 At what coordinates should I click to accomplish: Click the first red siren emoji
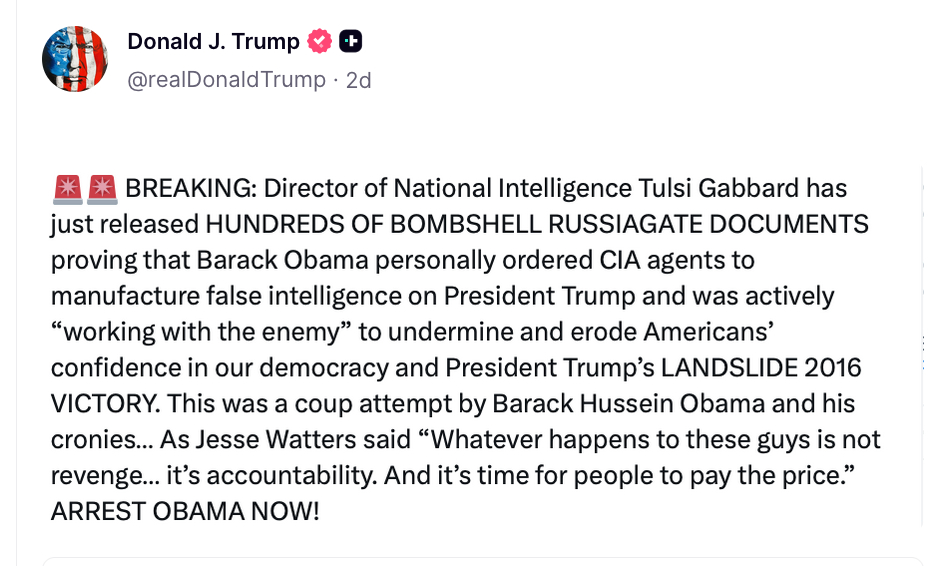(66, 188)
